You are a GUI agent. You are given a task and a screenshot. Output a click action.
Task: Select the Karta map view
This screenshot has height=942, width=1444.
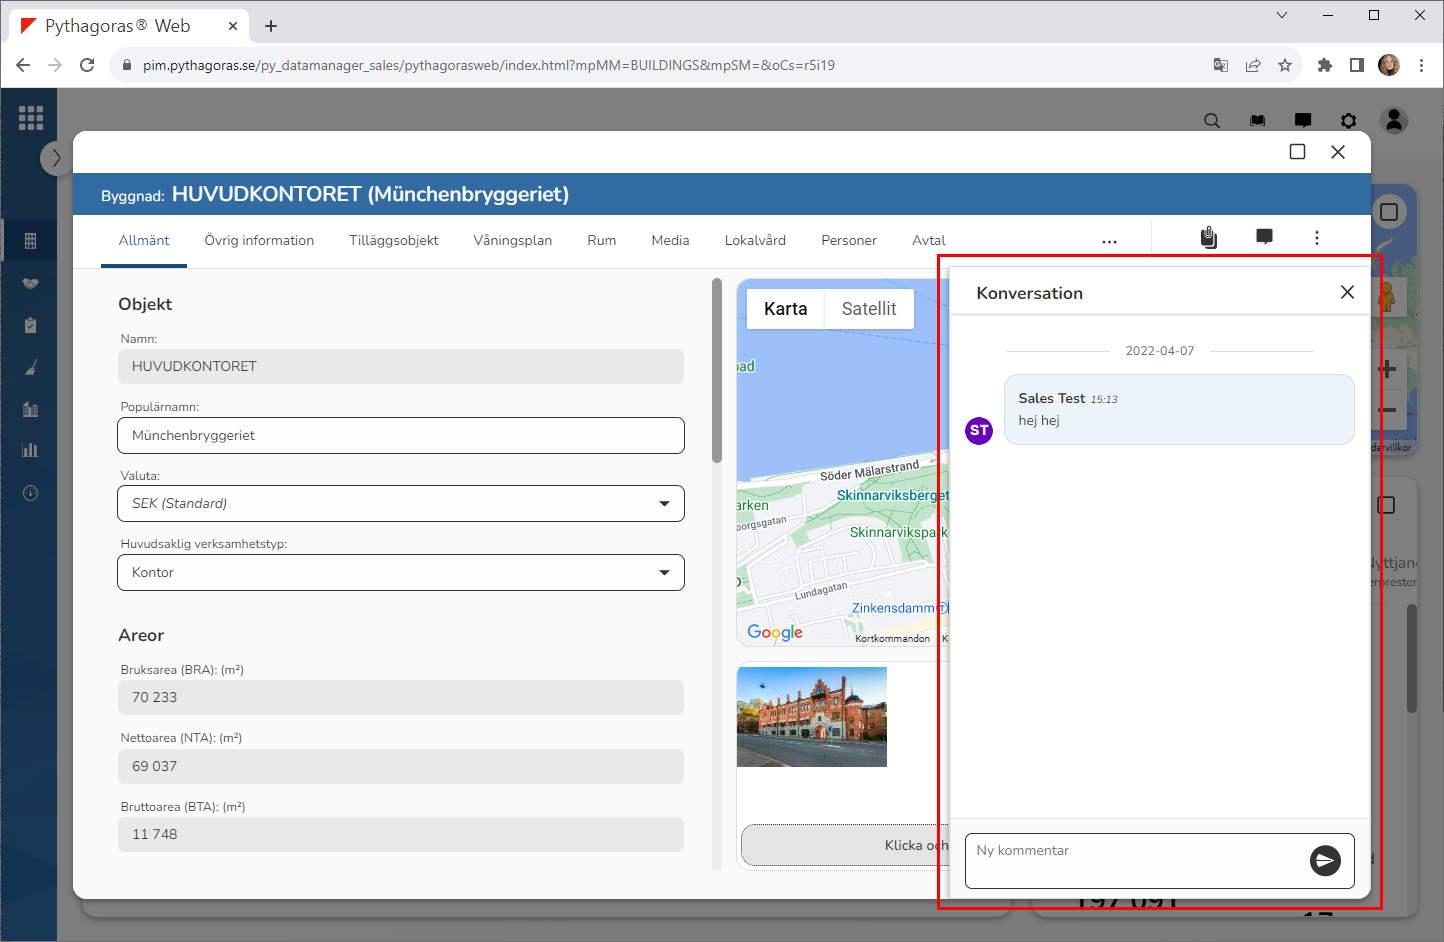[x=785, y=309]
